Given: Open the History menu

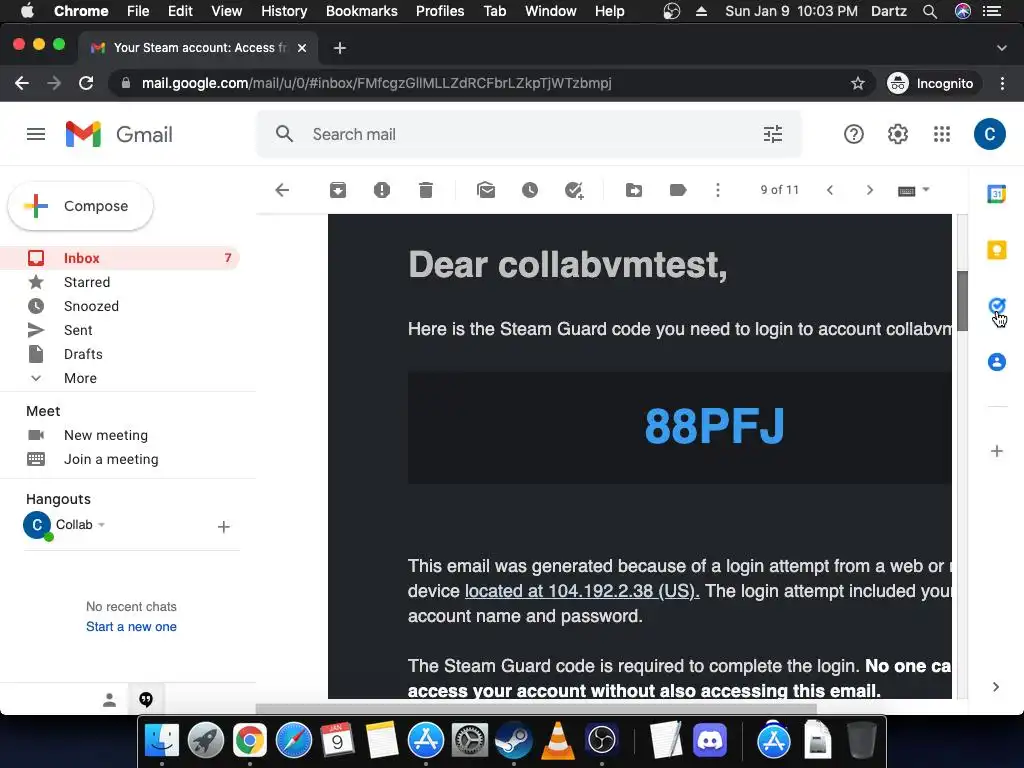Looking at the screenshot, I should click(284, 11).
